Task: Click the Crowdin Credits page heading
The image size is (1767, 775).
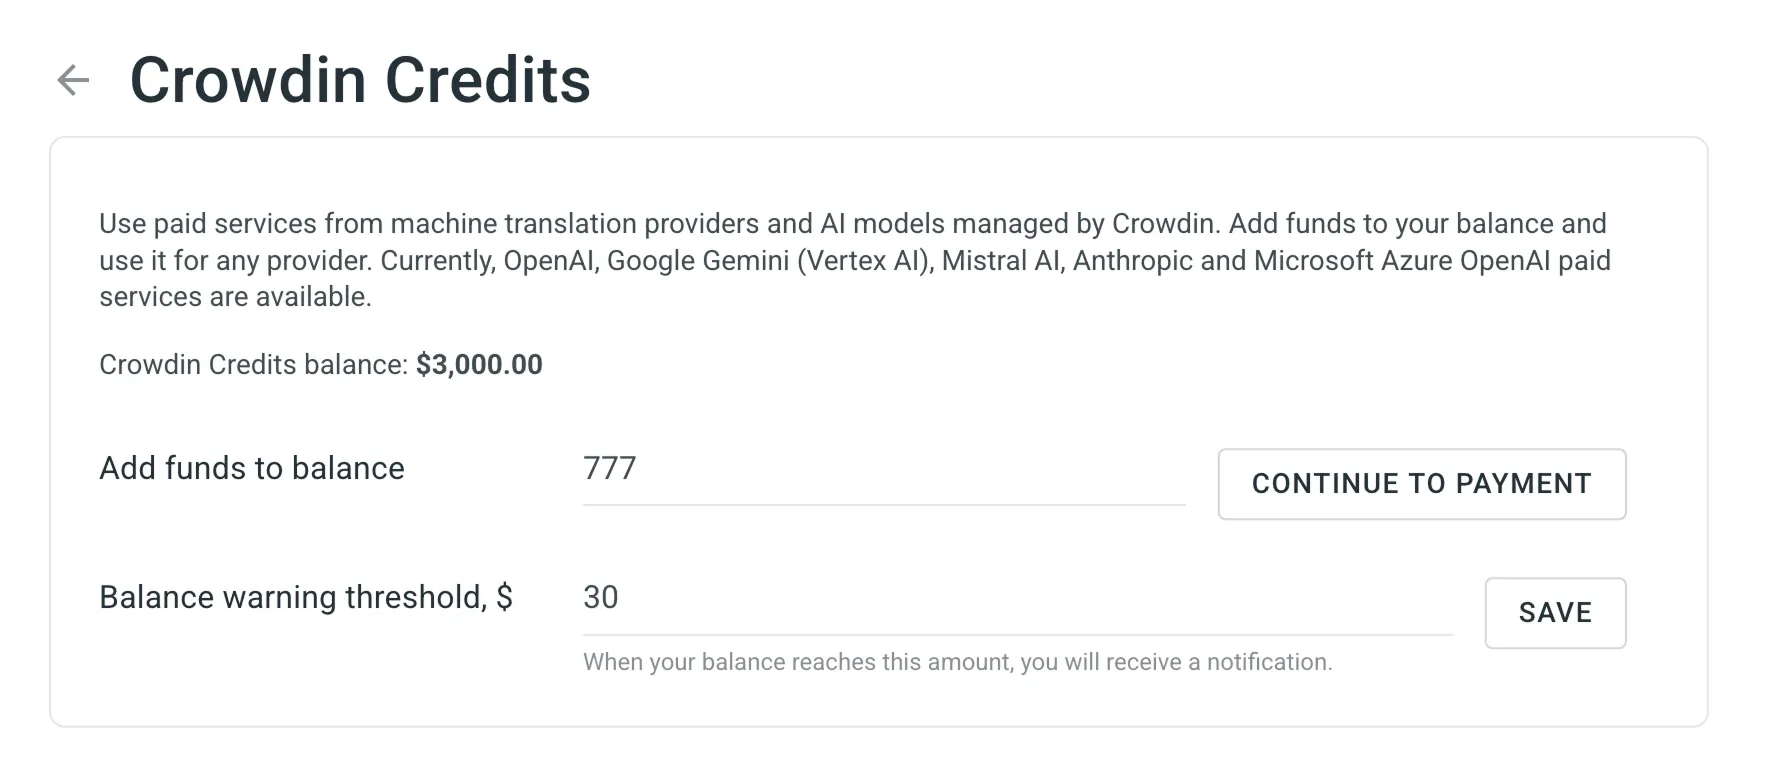Action: coord(360,80)
